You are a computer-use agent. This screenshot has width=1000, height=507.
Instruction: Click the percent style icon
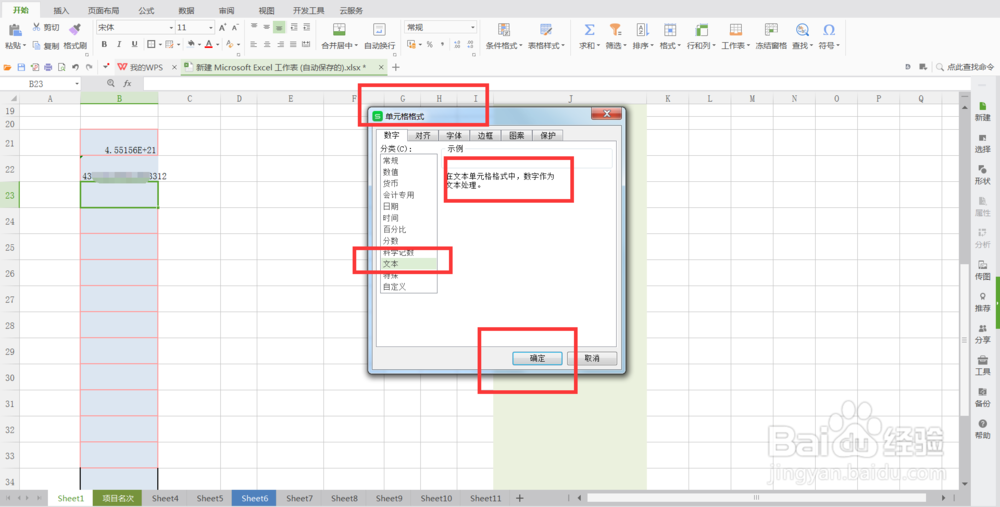click(x=430, y=45)
